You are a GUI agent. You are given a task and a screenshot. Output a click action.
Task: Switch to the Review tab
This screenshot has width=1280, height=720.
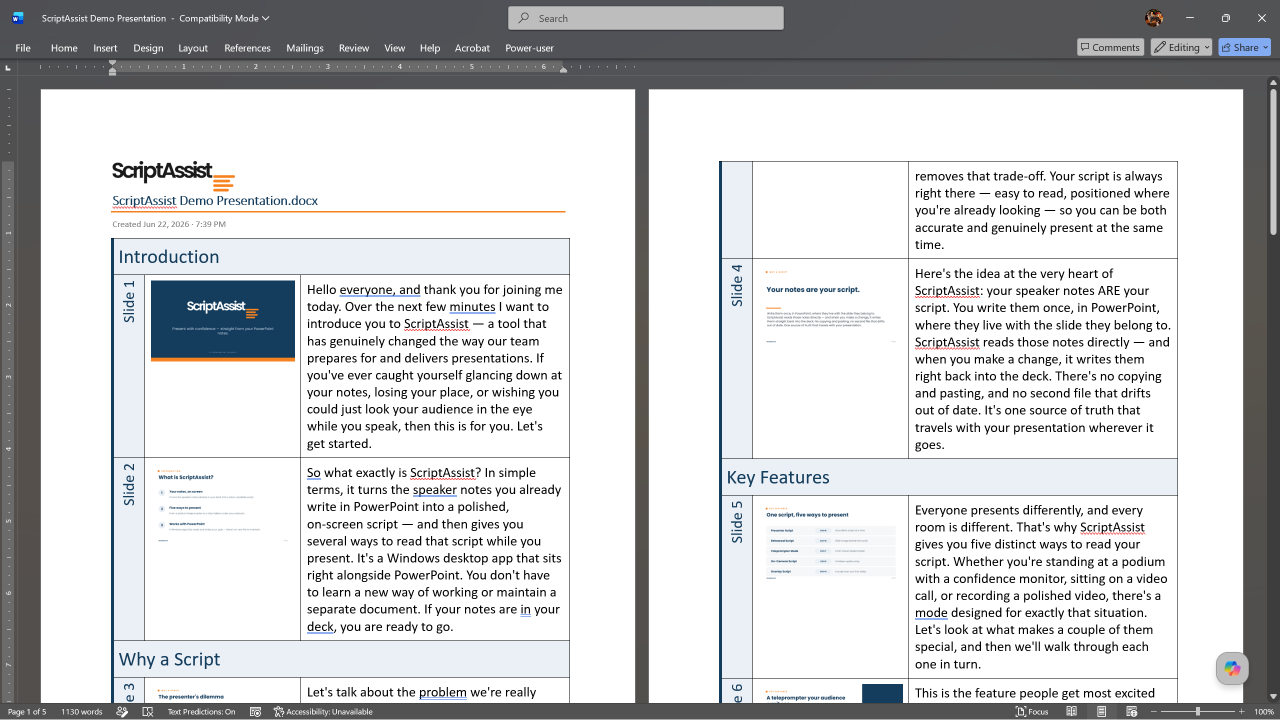coord(354,48)
